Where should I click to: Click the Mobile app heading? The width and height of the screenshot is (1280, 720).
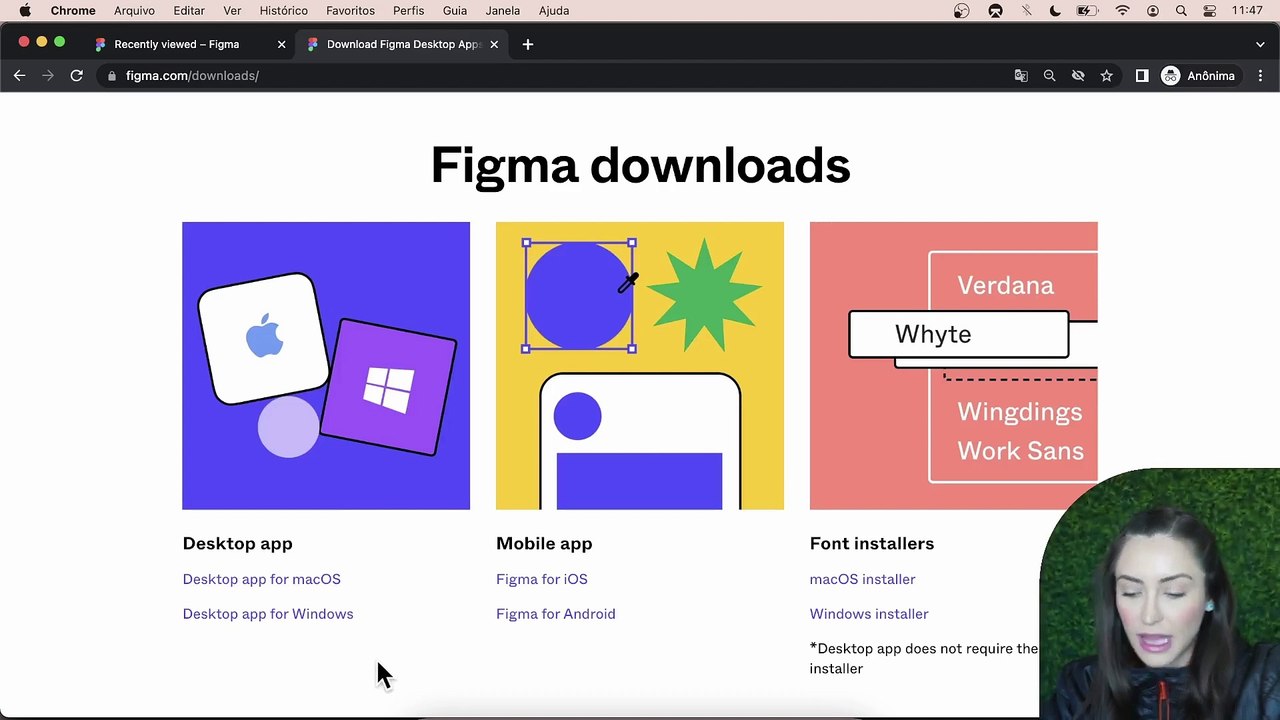[x=544, y=543]
